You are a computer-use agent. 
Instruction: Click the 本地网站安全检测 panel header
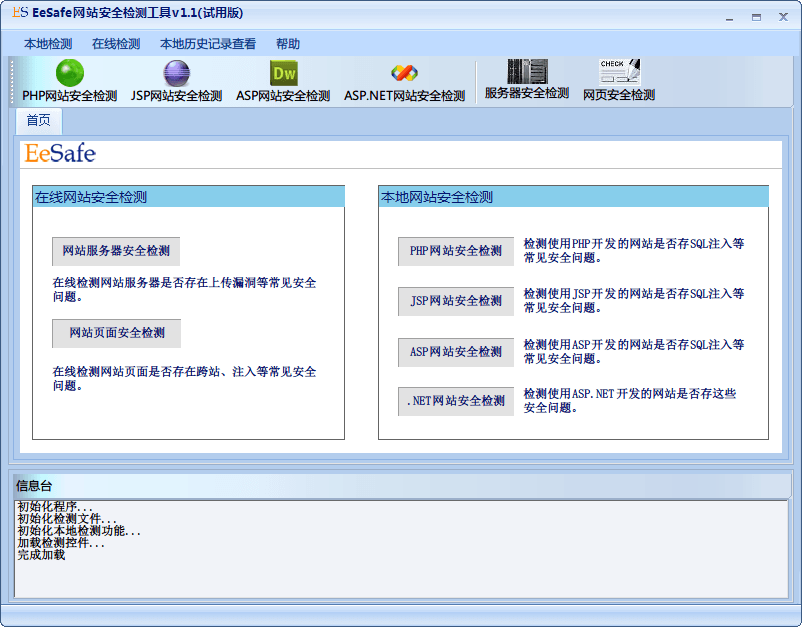tap(573, 197)
